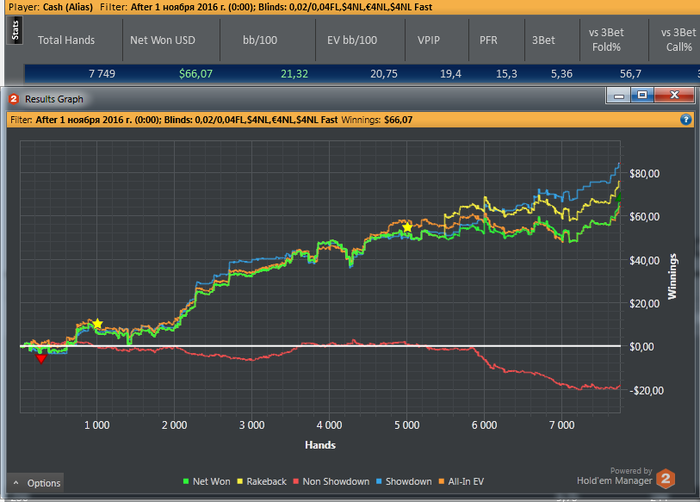The image size is (700, 502).
Task: Click the vs 3Bet Fold% column header
Action: (606, 40)
